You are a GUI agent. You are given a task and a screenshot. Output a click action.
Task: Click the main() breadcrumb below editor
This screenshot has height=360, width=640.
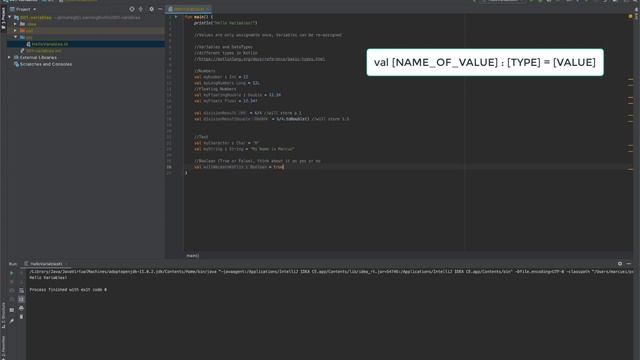coord(193,256)
